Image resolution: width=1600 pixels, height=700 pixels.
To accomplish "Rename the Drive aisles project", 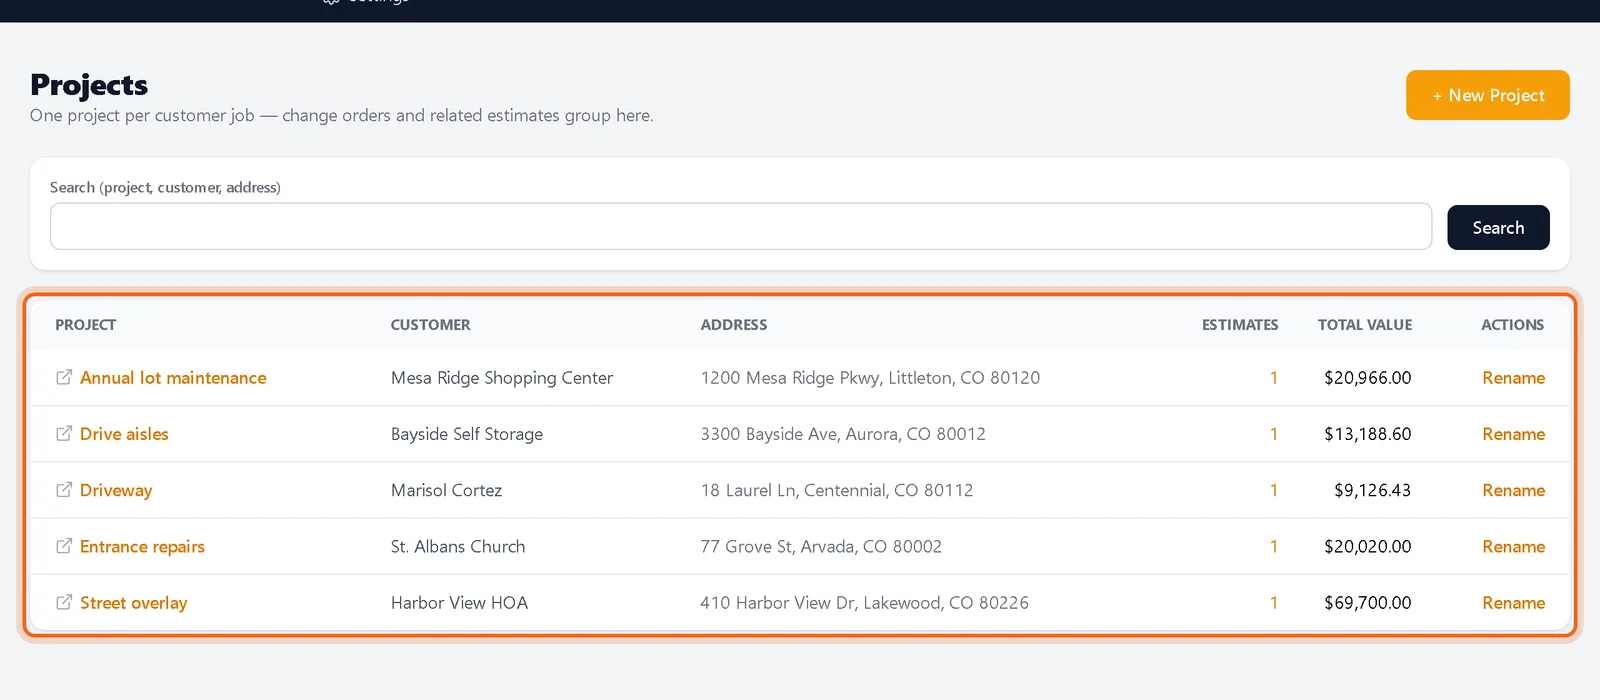I will pyautogui.click(x=1513, y=434).
